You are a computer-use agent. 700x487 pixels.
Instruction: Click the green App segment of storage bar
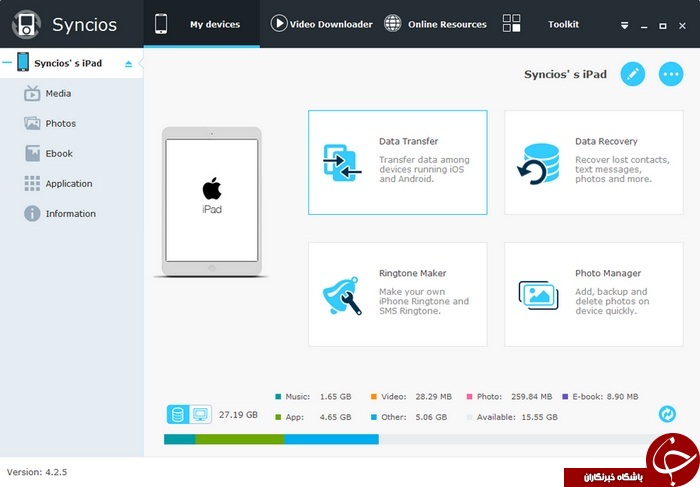click(240, 439)
